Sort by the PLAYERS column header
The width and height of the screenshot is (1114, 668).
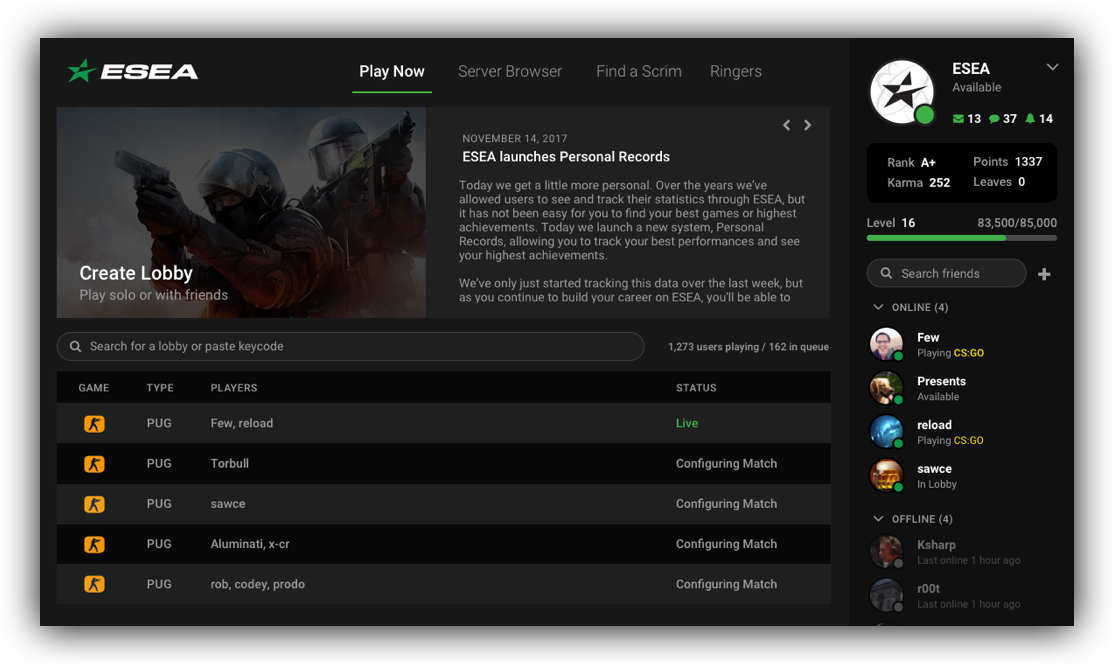[x=234, y=388]
